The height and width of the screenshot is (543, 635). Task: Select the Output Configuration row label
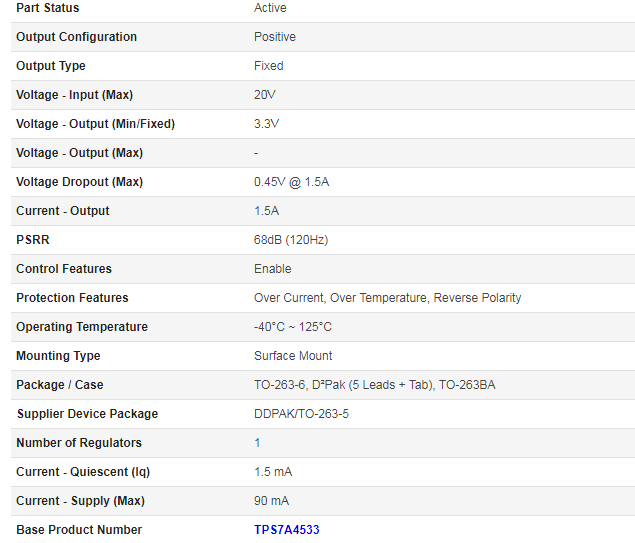coord(76,37)
